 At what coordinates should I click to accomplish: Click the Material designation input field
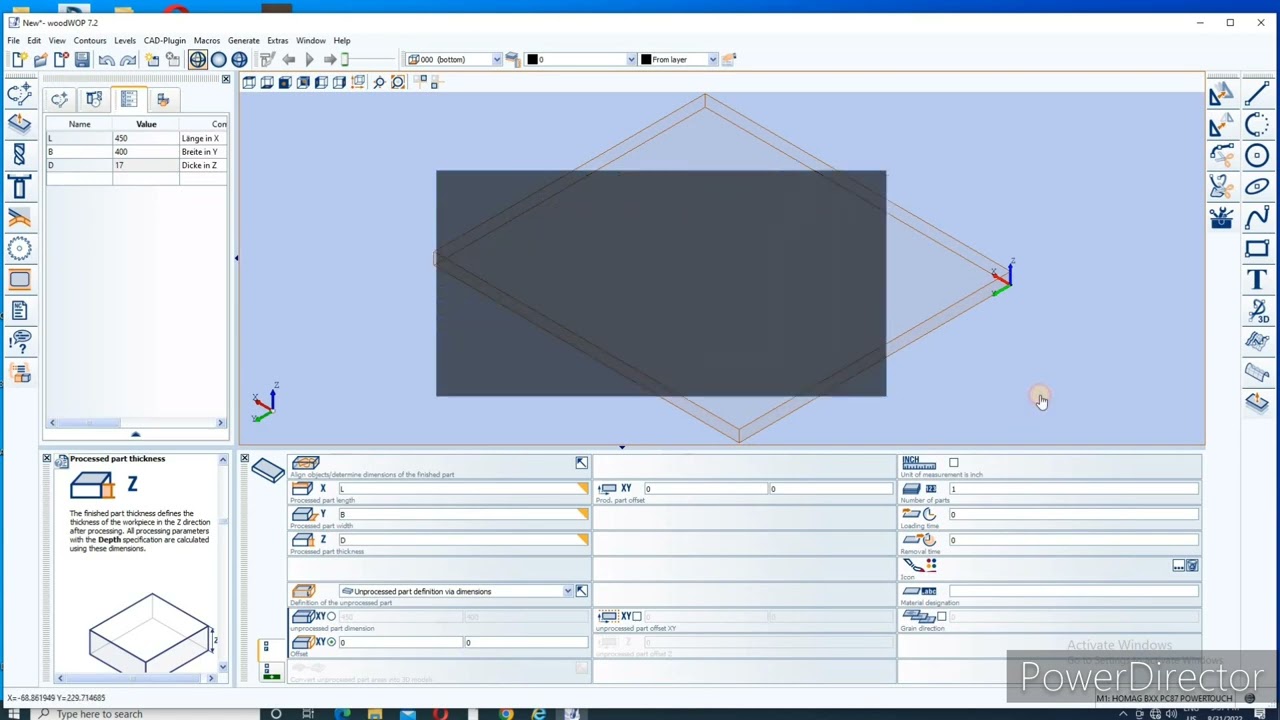coord(1073,591)
